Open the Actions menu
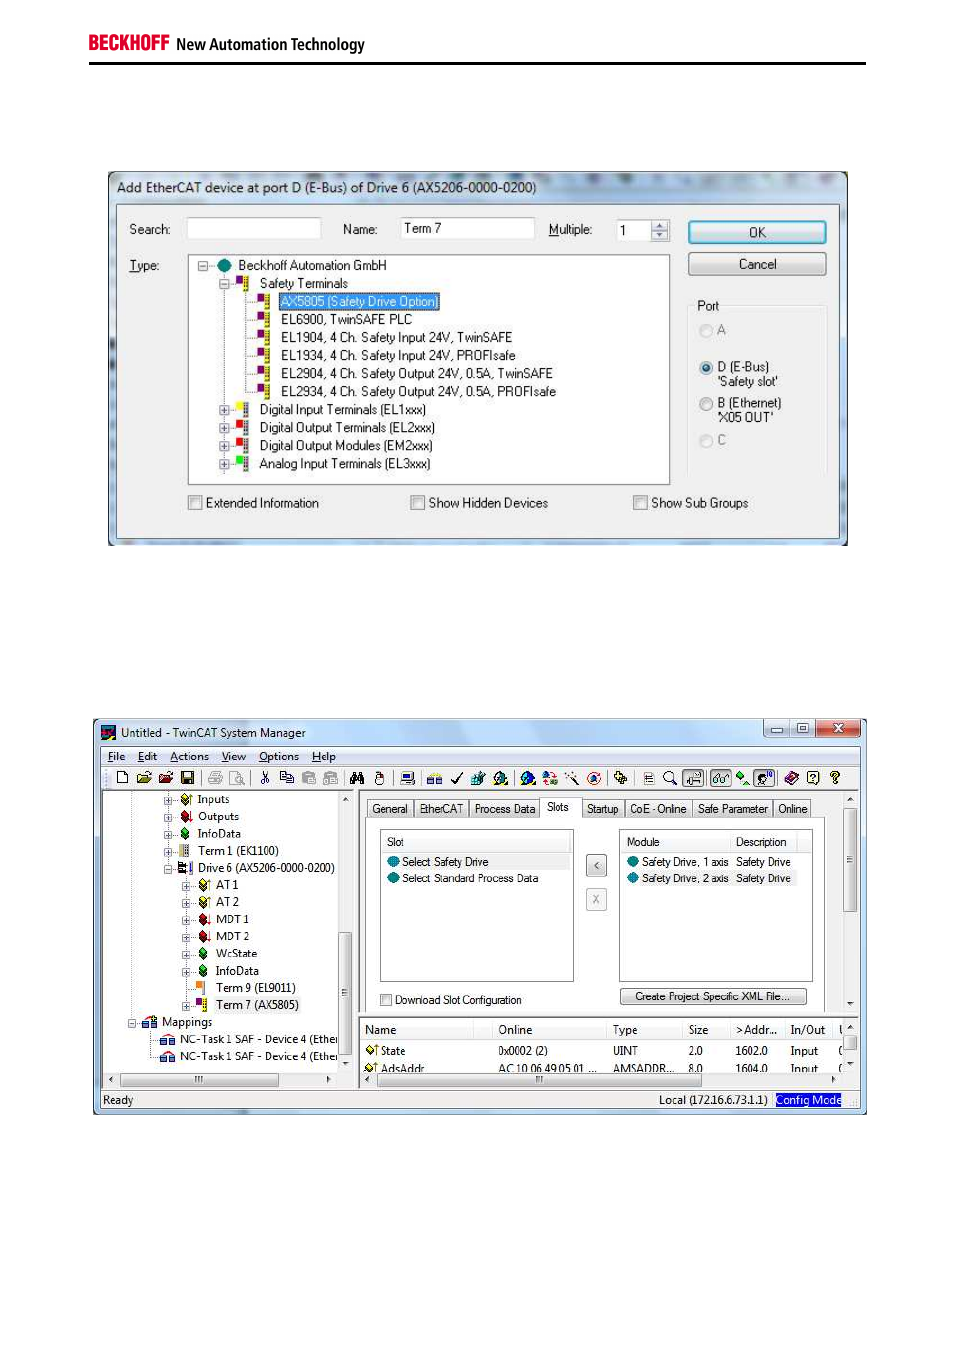 pos(189,757)
